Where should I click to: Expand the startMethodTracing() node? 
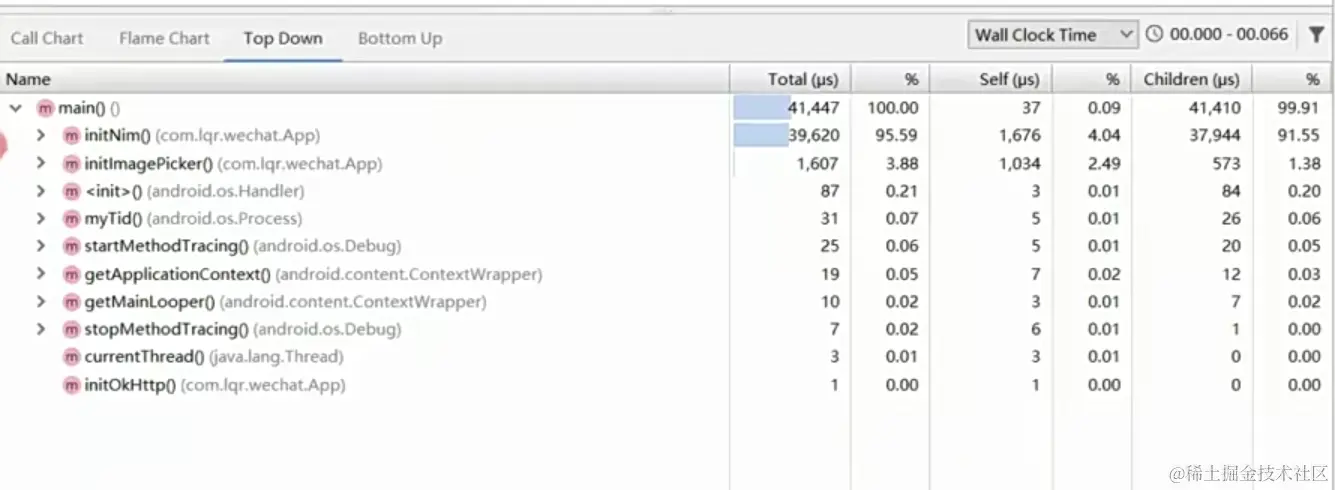(41, 246)
